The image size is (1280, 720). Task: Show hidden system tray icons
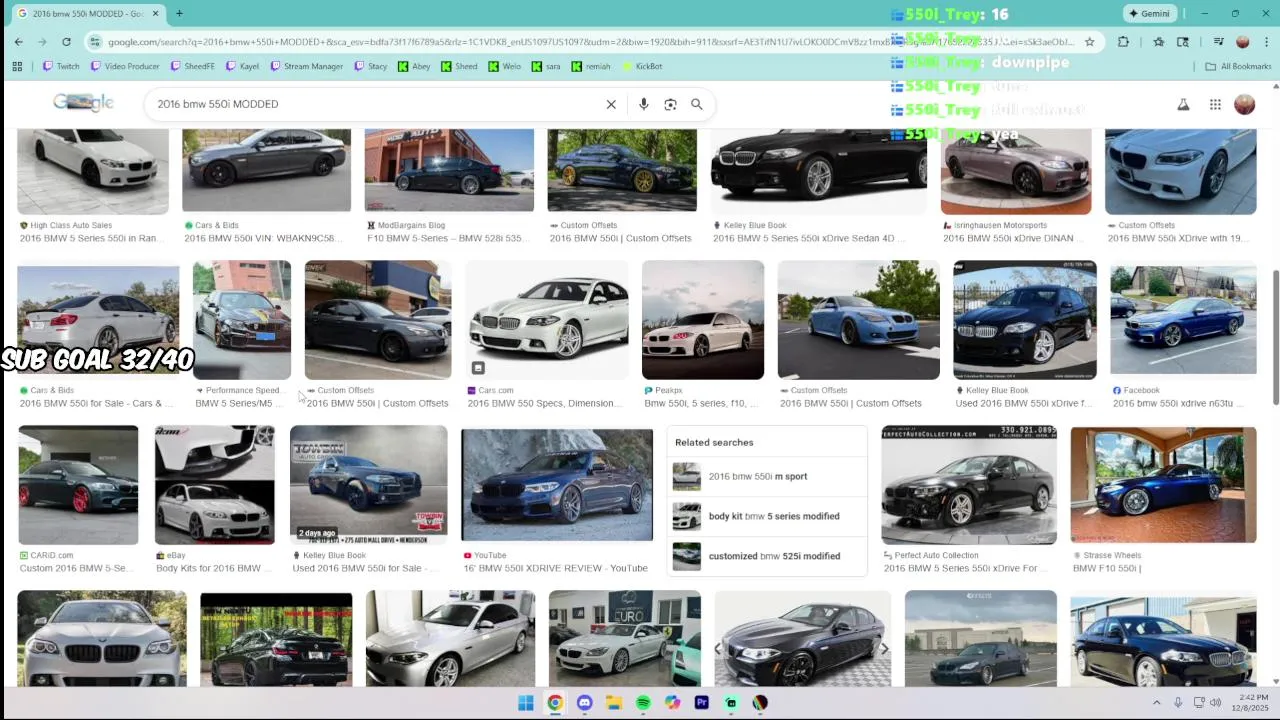click(x=1157, y=703)
